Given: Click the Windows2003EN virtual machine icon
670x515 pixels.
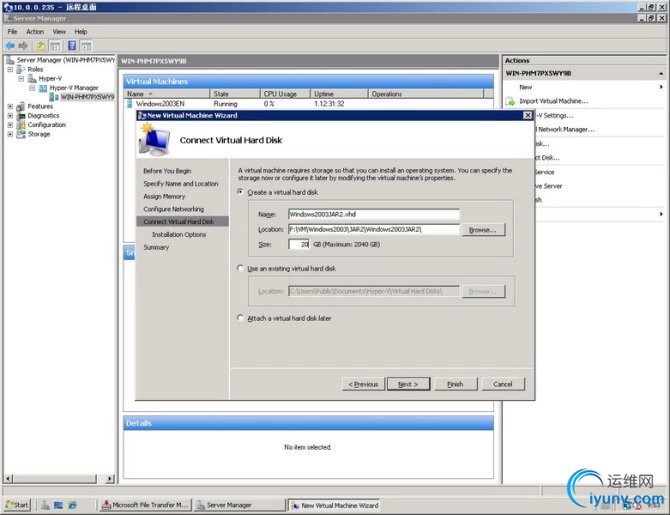Looking at the screenshot, I should (130, 104).
